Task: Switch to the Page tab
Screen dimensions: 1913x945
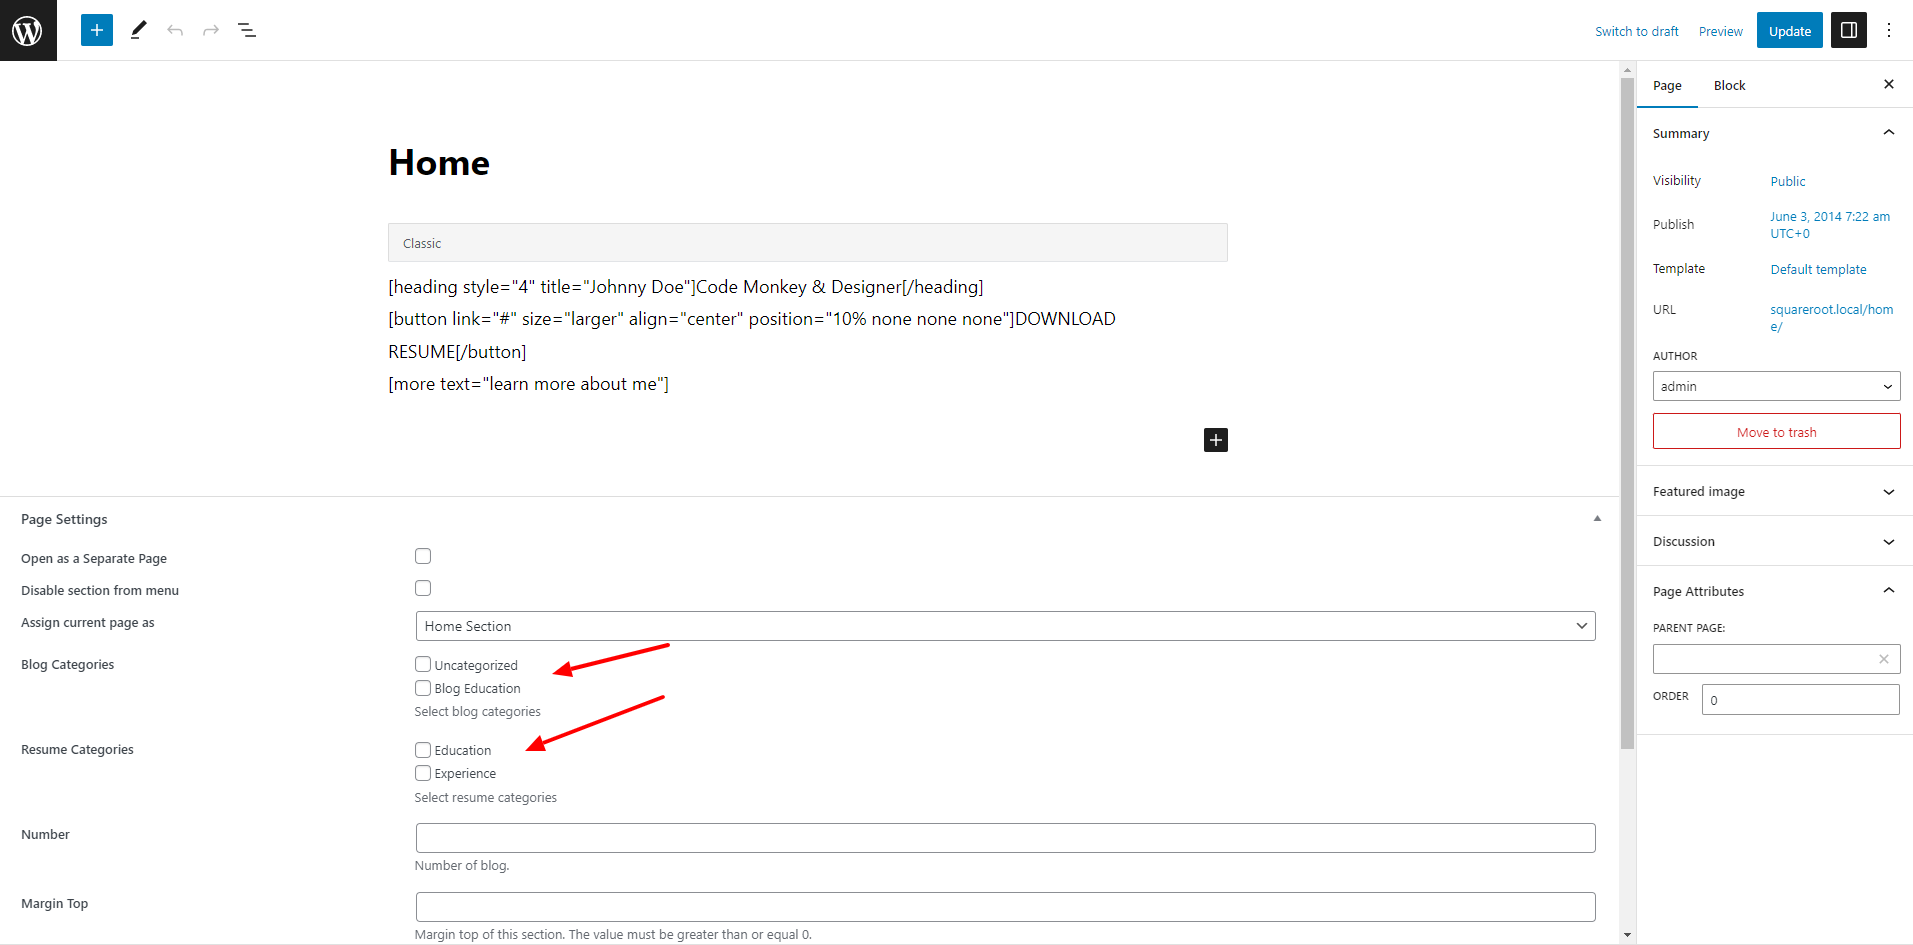Action: coord(1667,85)
